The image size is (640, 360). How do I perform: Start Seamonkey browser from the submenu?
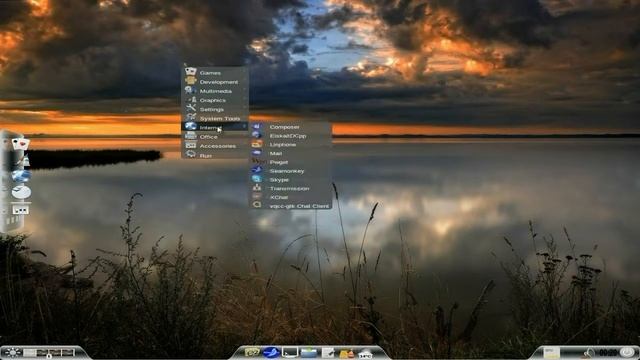[291, 171]
